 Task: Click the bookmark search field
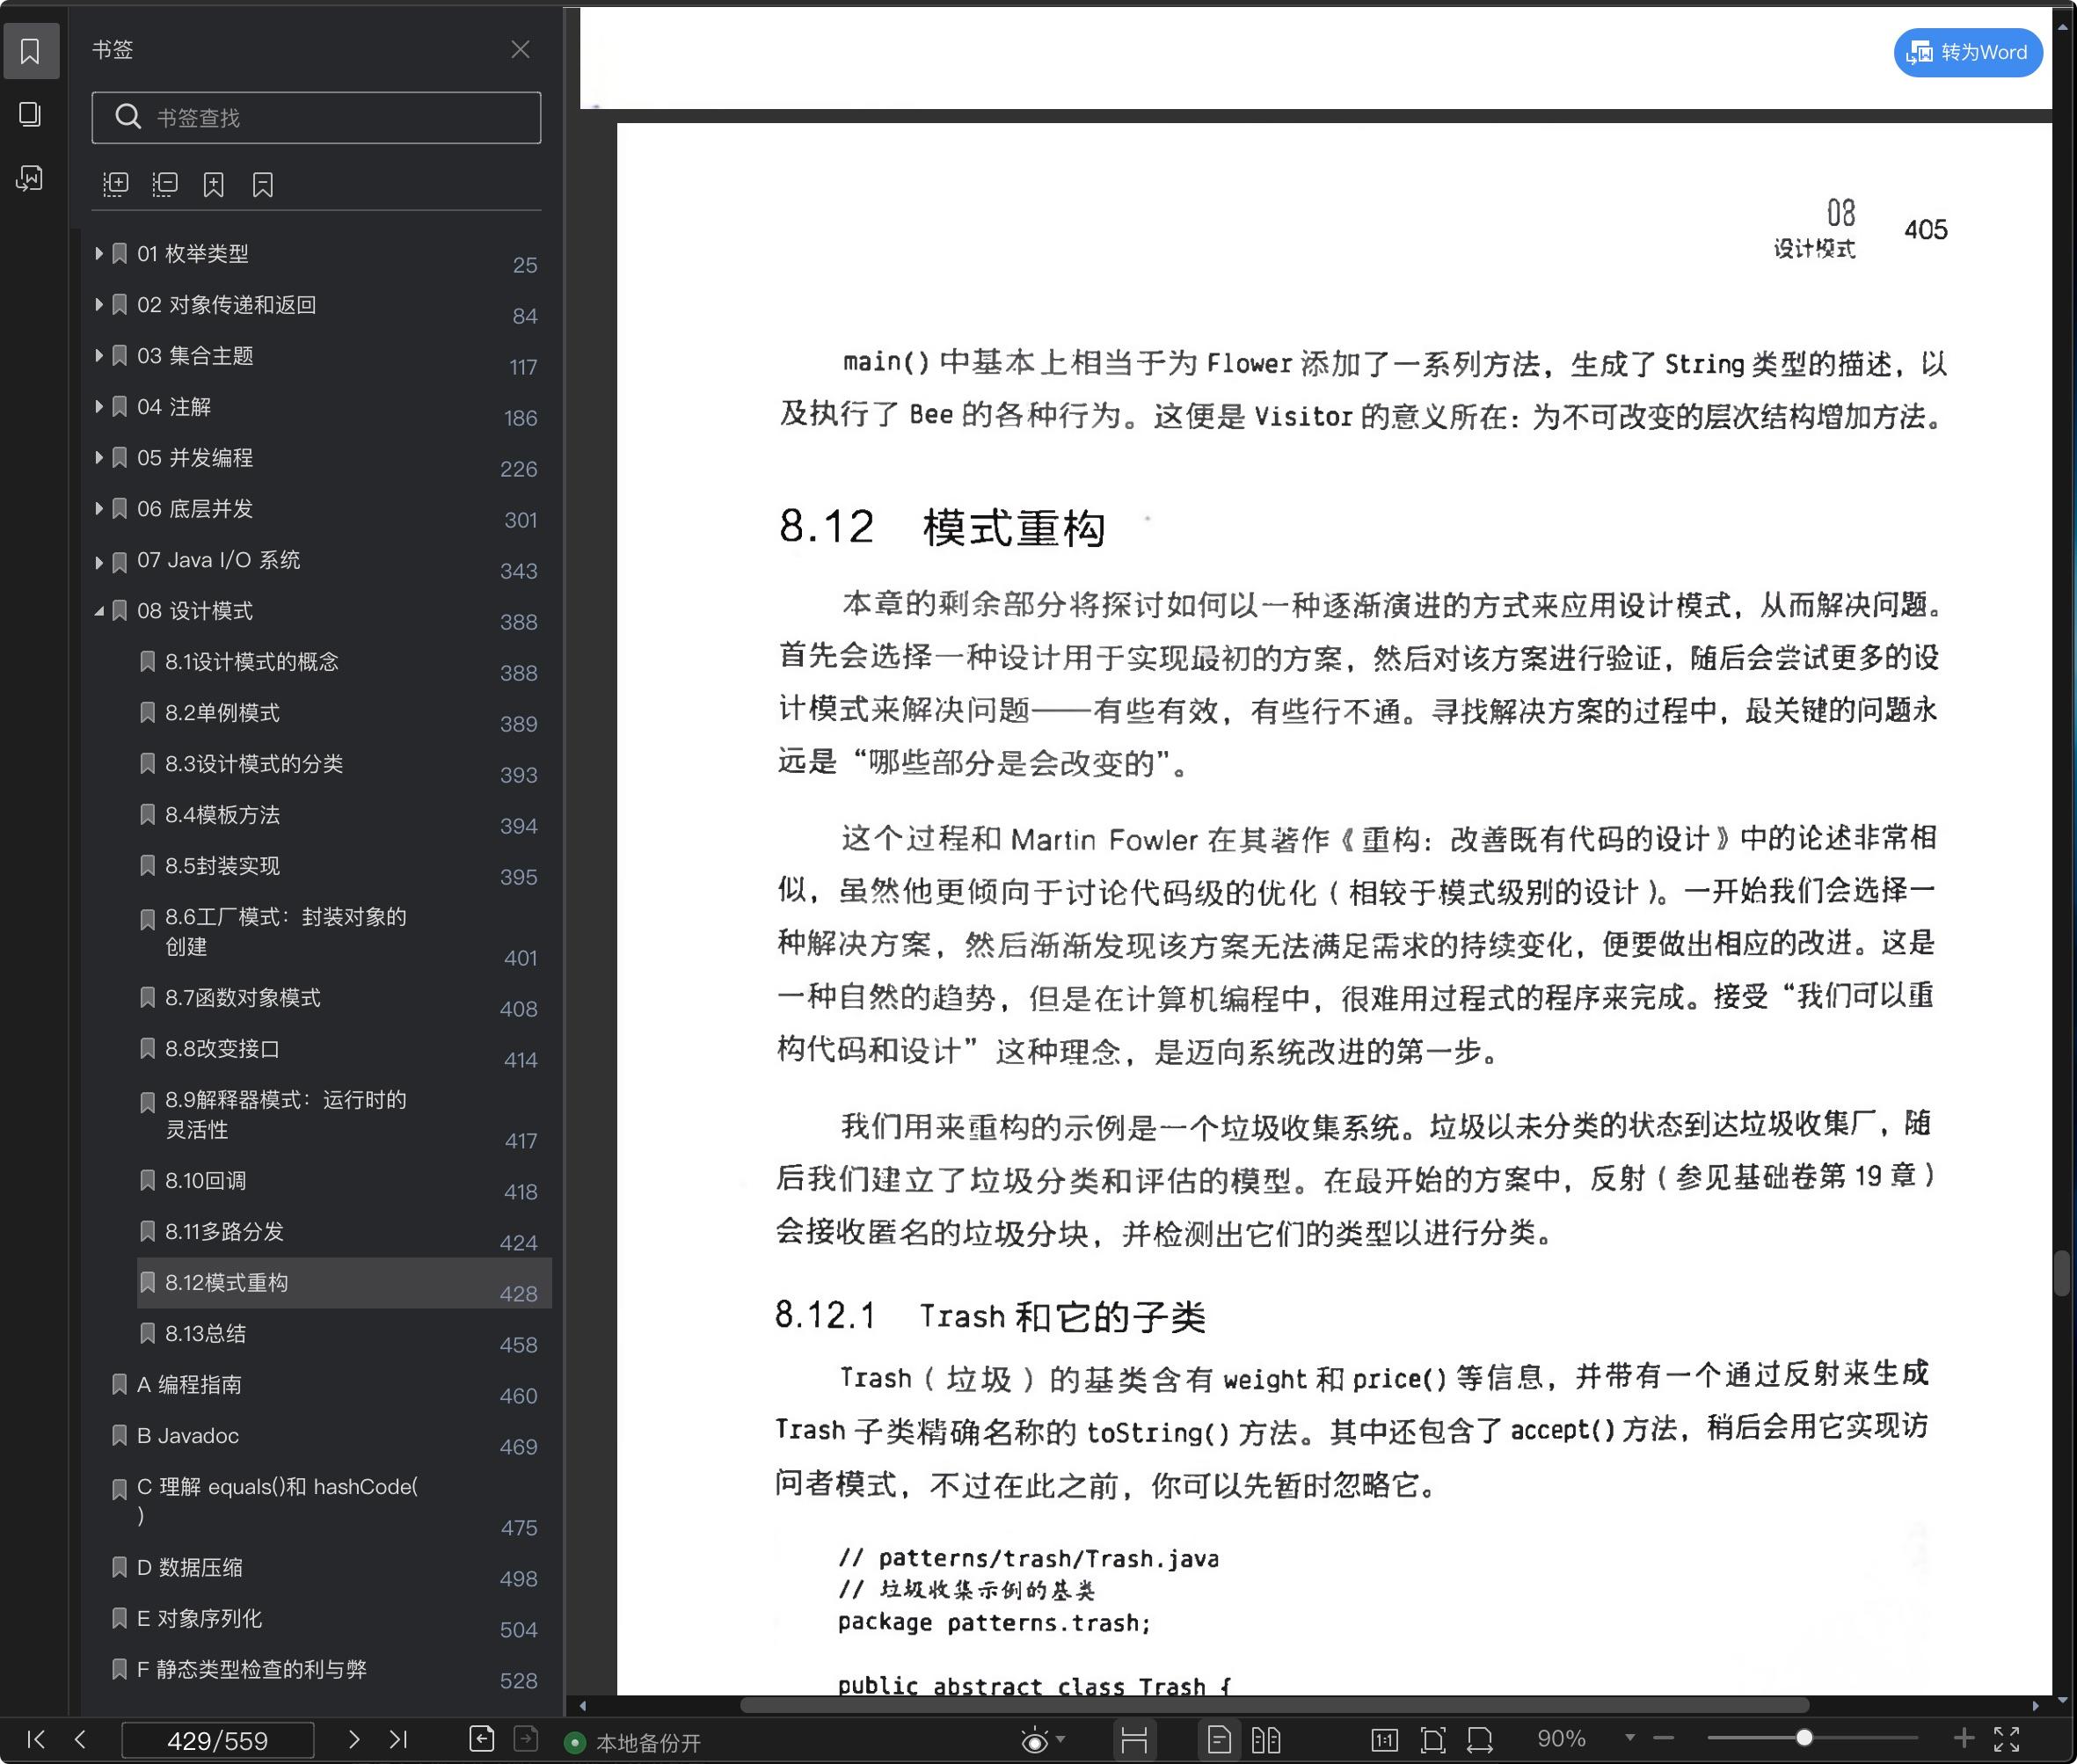point(316,118)
